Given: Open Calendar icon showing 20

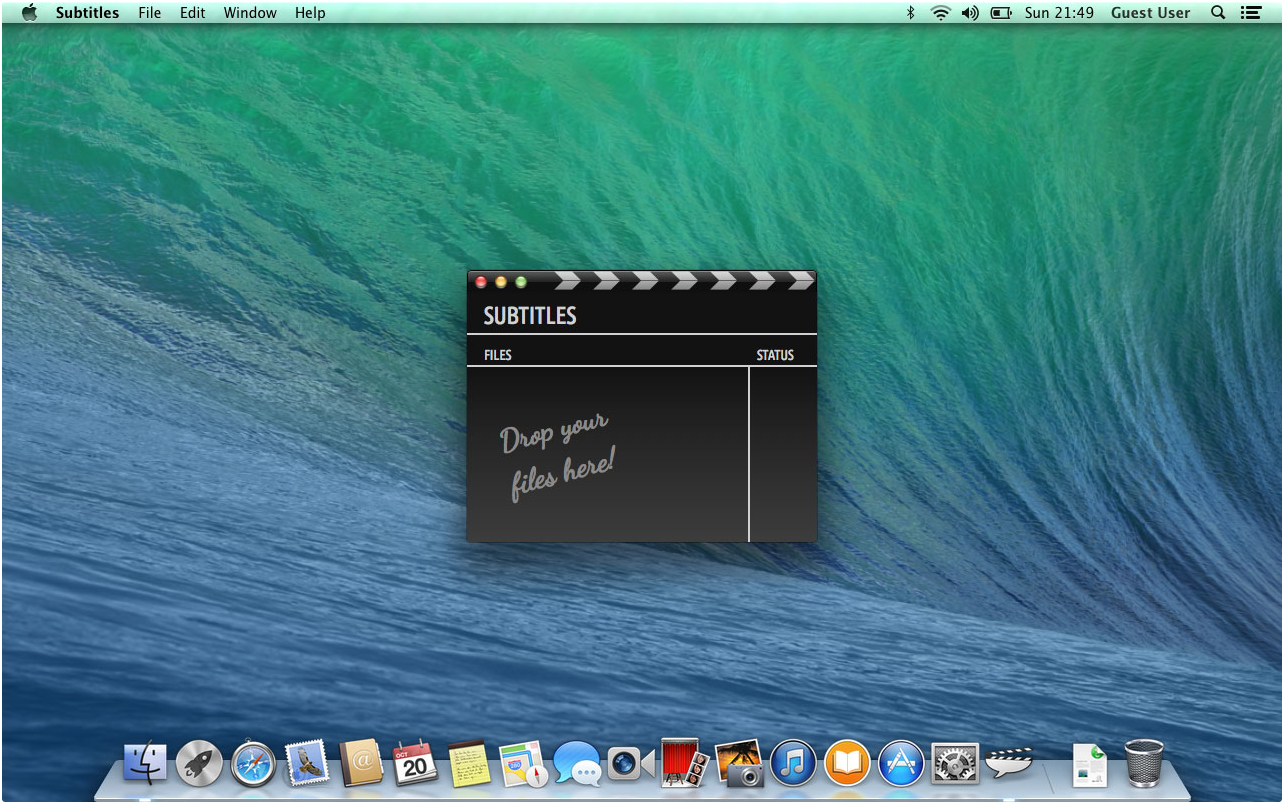Looking at the screenshot, I should 415,764.
